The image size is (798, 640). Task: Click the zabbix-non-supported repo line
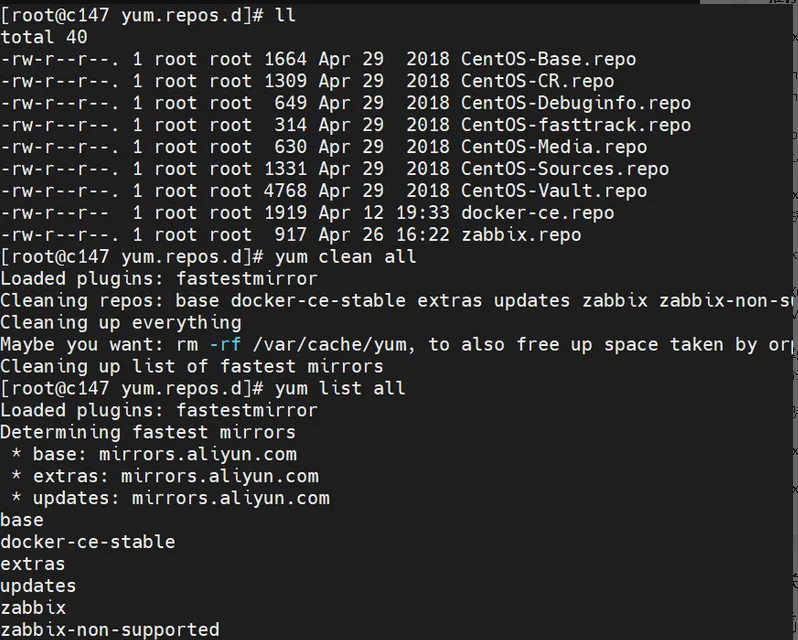pos(110,630)
